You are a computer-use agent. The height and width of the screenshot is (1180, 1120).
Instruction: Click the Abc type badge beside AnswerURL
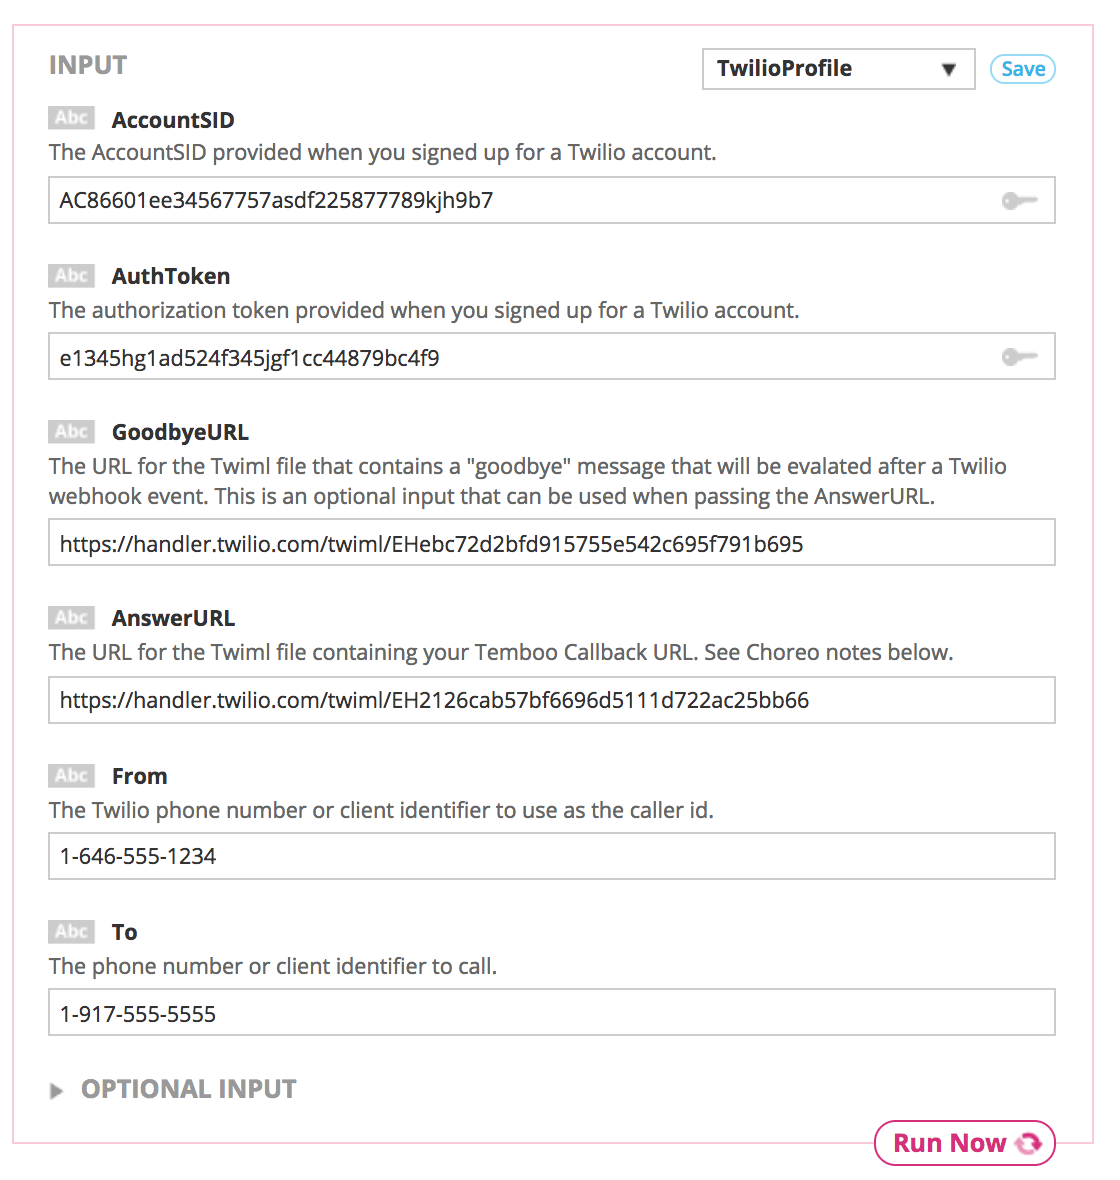71,617
